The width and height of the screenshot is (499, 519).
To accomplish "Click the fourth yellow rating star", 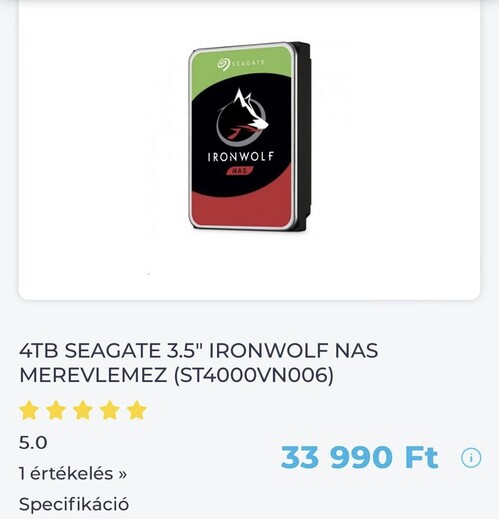I will coord(110,410).
